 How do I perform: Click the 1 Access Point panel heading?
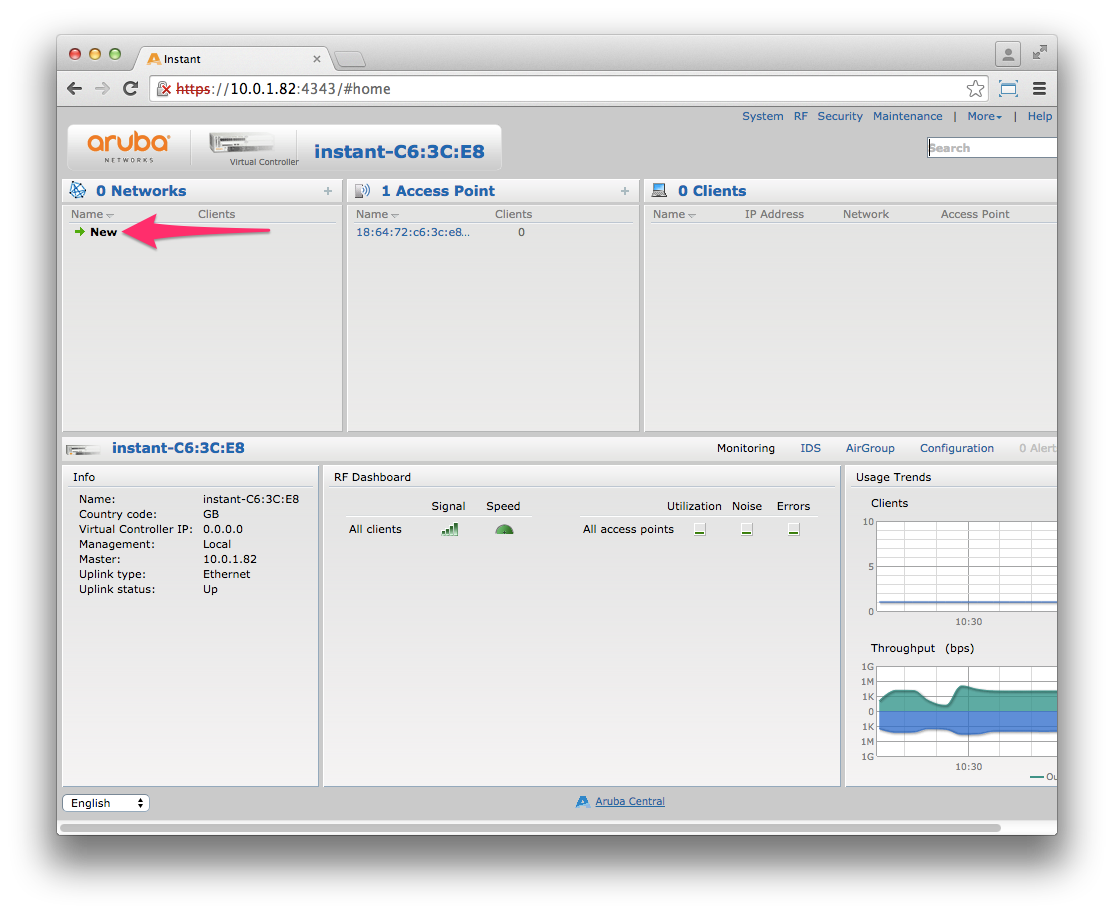[x=438, y=190]
